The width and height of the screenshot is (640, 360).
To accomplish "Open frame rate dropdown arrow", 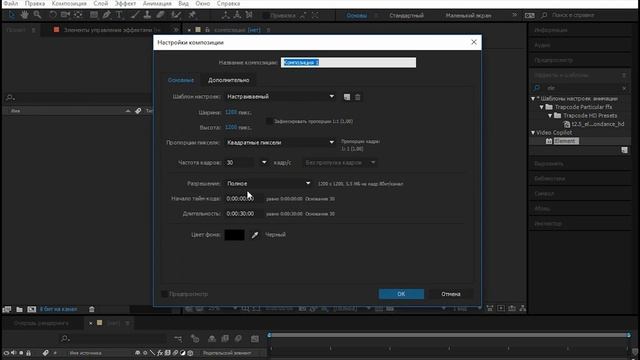I will [264, 162].
